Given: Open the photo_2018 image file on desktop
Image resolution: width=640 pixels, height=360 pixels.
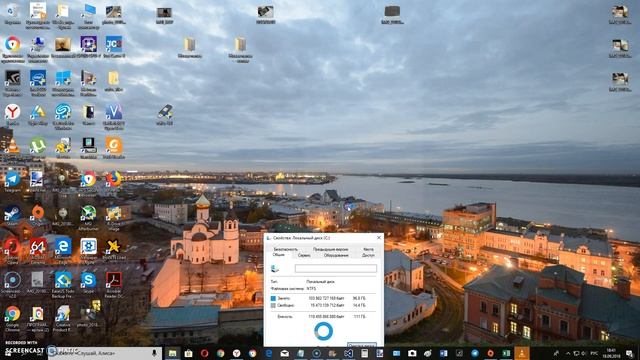Looking at the screenshot, I should tap(88, 317).
